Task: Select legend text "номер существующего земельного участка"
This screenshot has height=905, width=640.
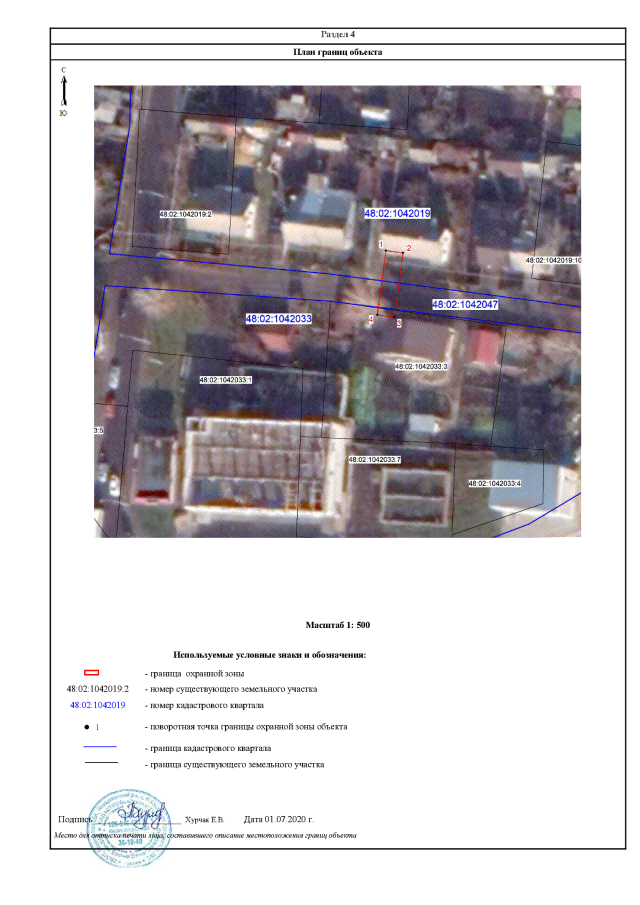Action: click(234, 689)
